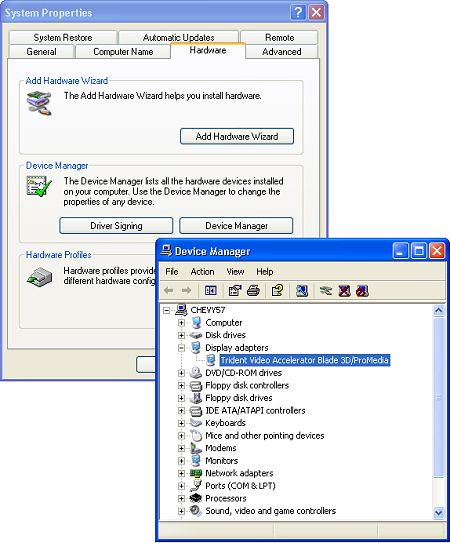Open Properties via the toolbar icon

235,290
